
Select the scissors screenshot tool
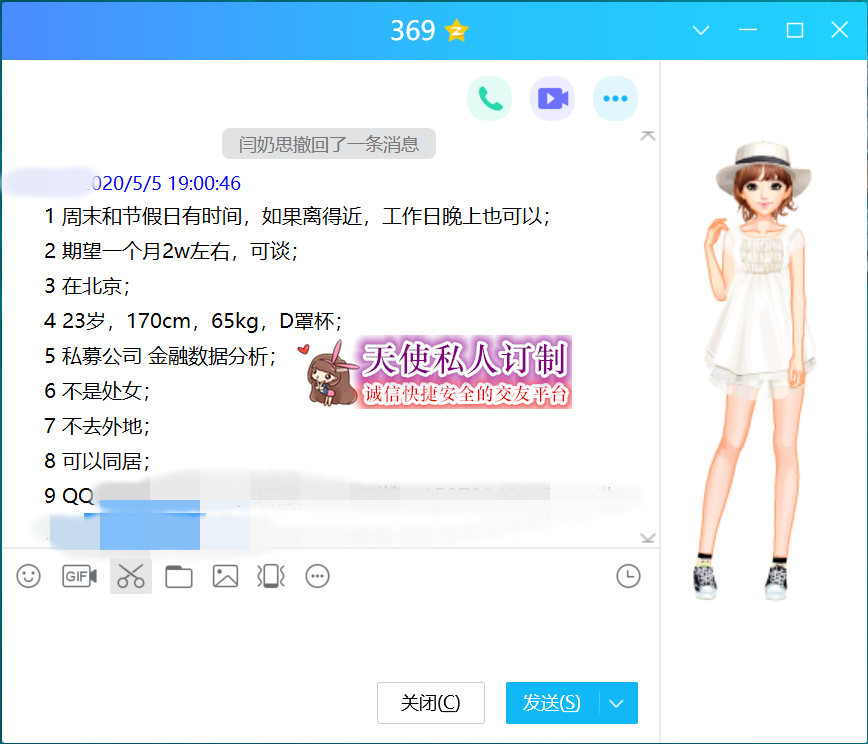[131, 576]
